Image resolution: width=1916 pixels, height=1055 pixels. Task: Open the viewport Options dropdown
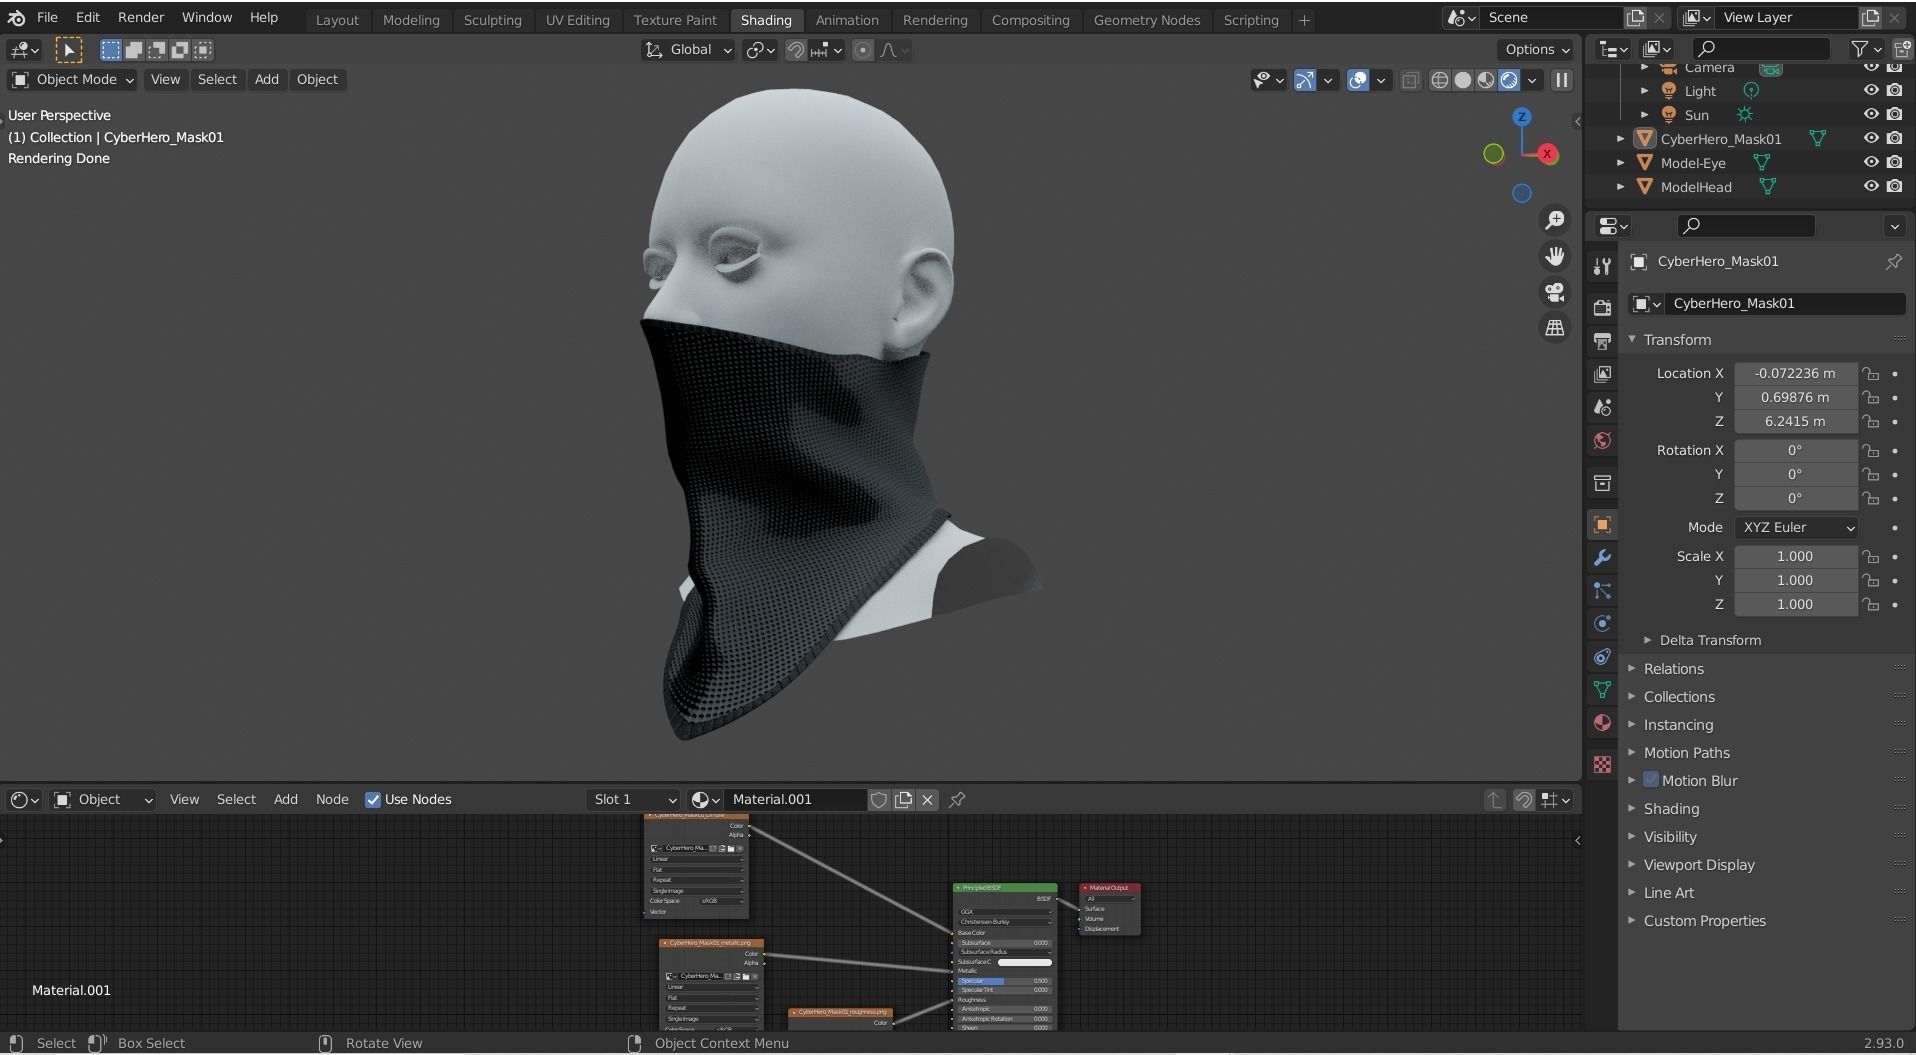coord(1536,50)
